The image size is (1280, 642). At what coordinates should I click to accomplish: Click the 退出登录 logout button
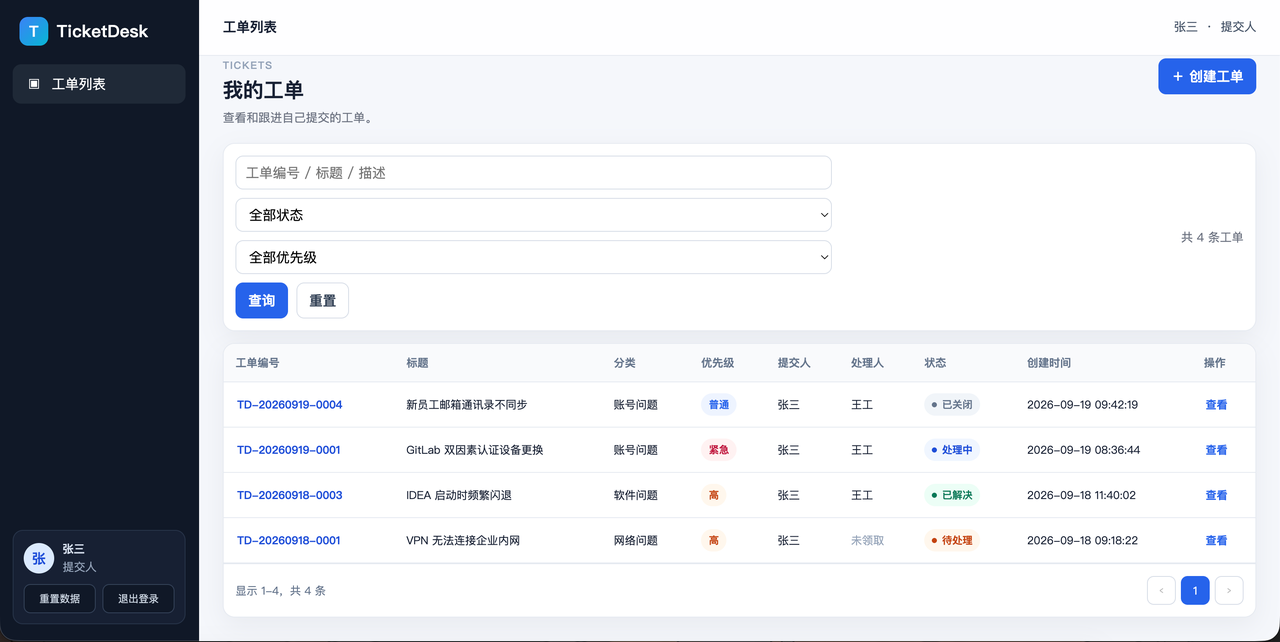point(138,599)
